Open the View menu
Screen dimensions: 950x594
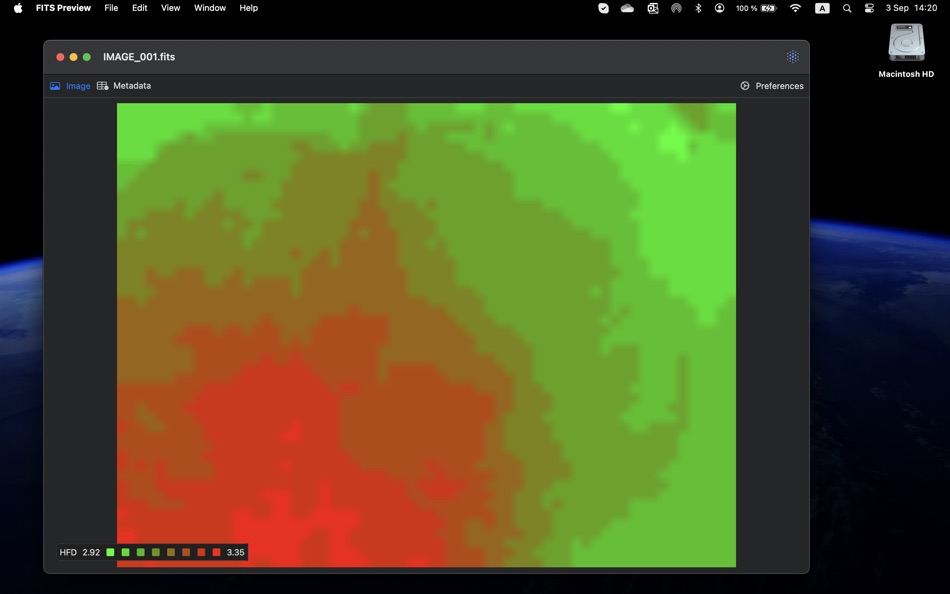tap(170, 8)
